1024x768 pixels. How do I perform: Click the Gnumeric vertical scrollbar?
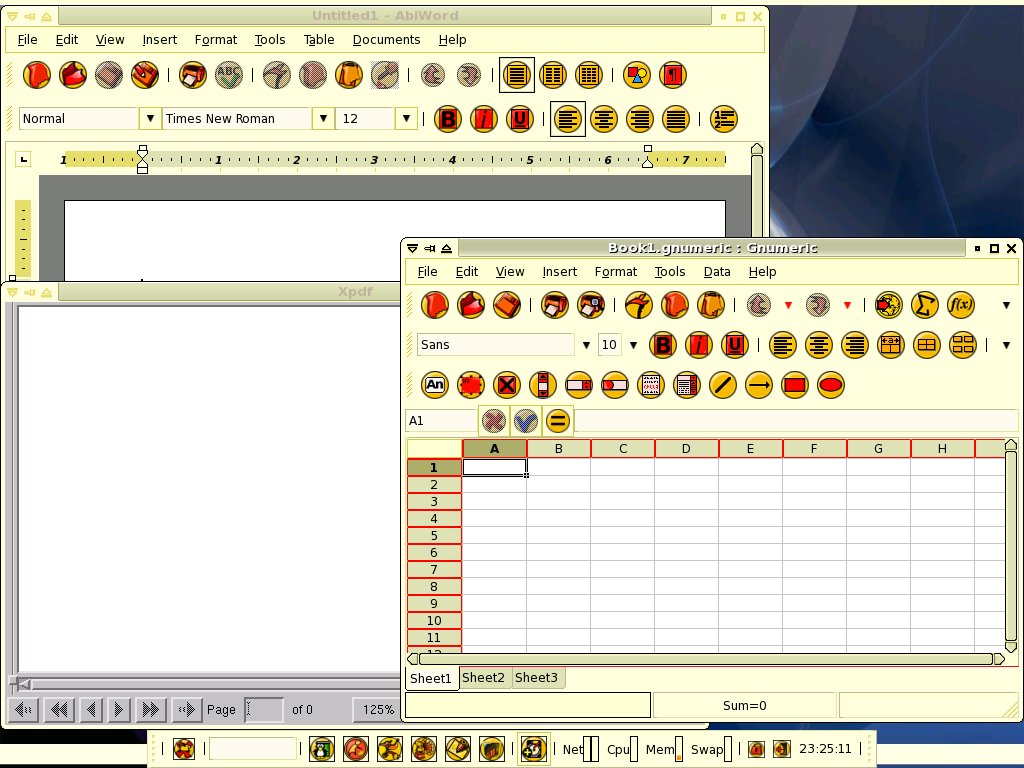click(1011, 546)
